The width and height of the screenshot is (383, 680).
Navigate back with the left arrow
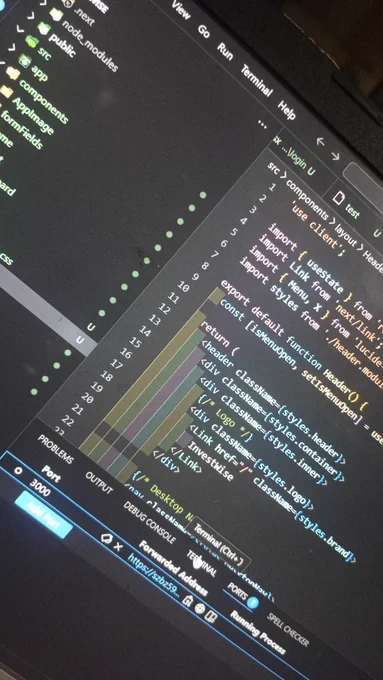pos(321,141)
